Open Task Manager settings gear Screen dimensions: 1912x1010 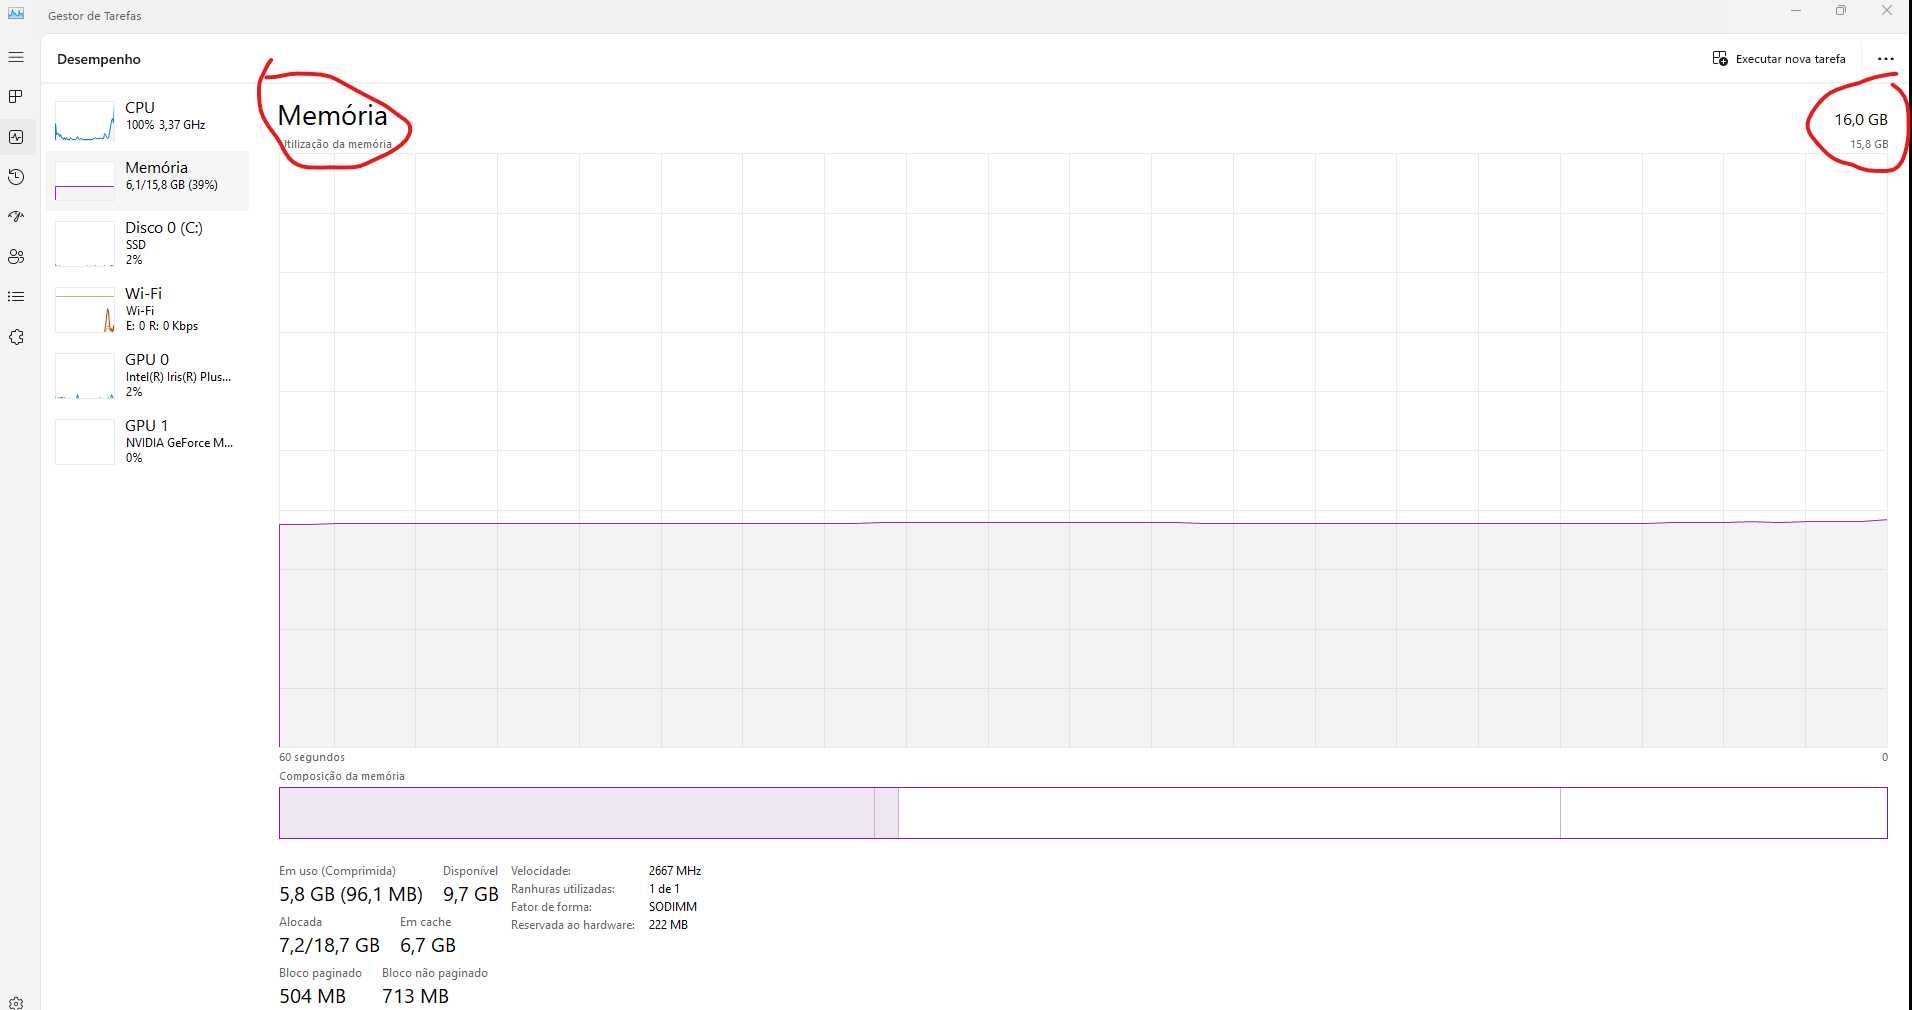(x=16, y=1002)
